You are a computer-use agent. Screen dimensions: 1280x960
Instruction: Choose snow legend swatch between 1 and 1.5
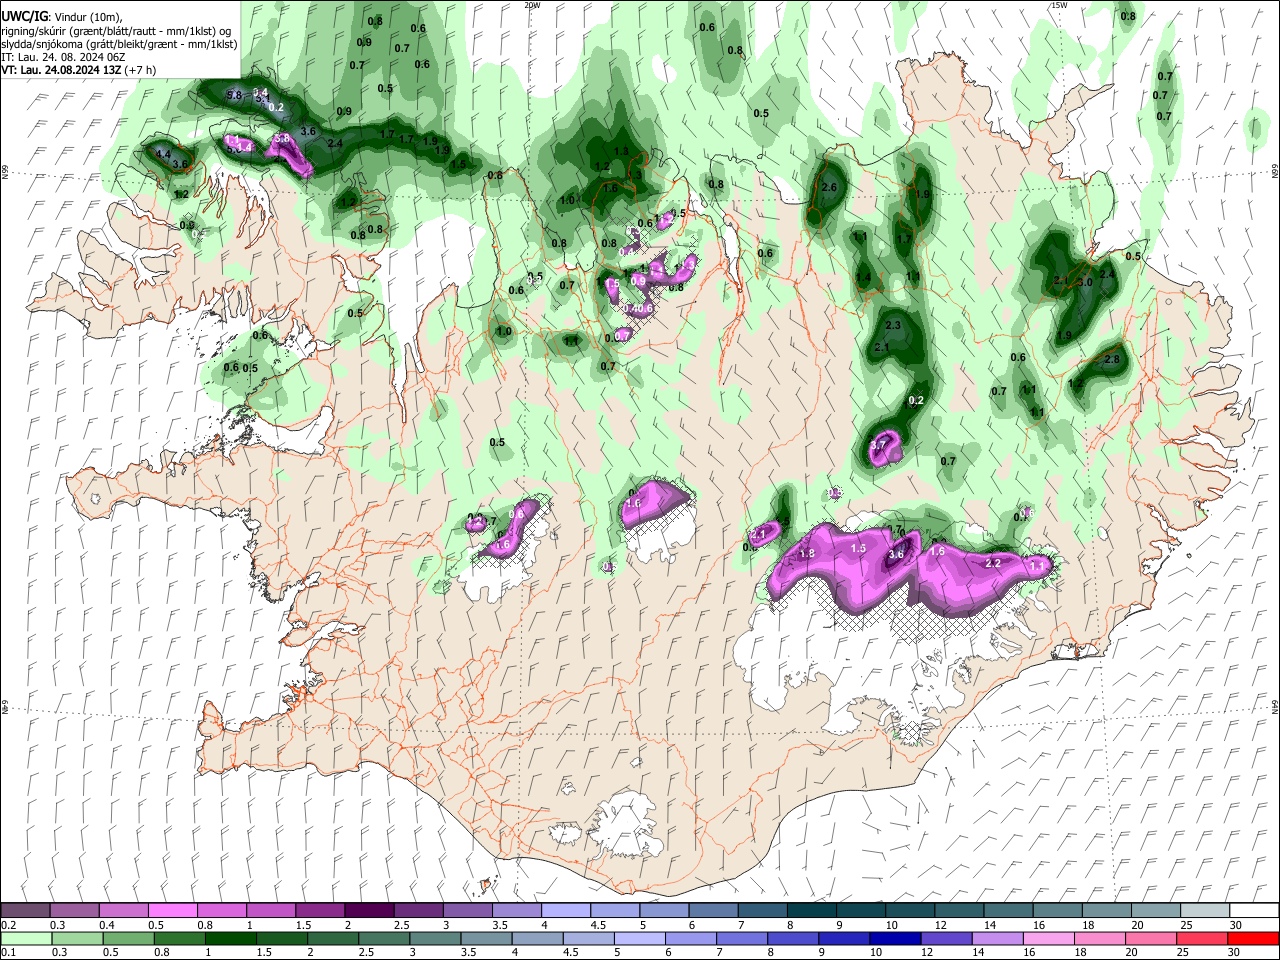(x=270, y=910)
